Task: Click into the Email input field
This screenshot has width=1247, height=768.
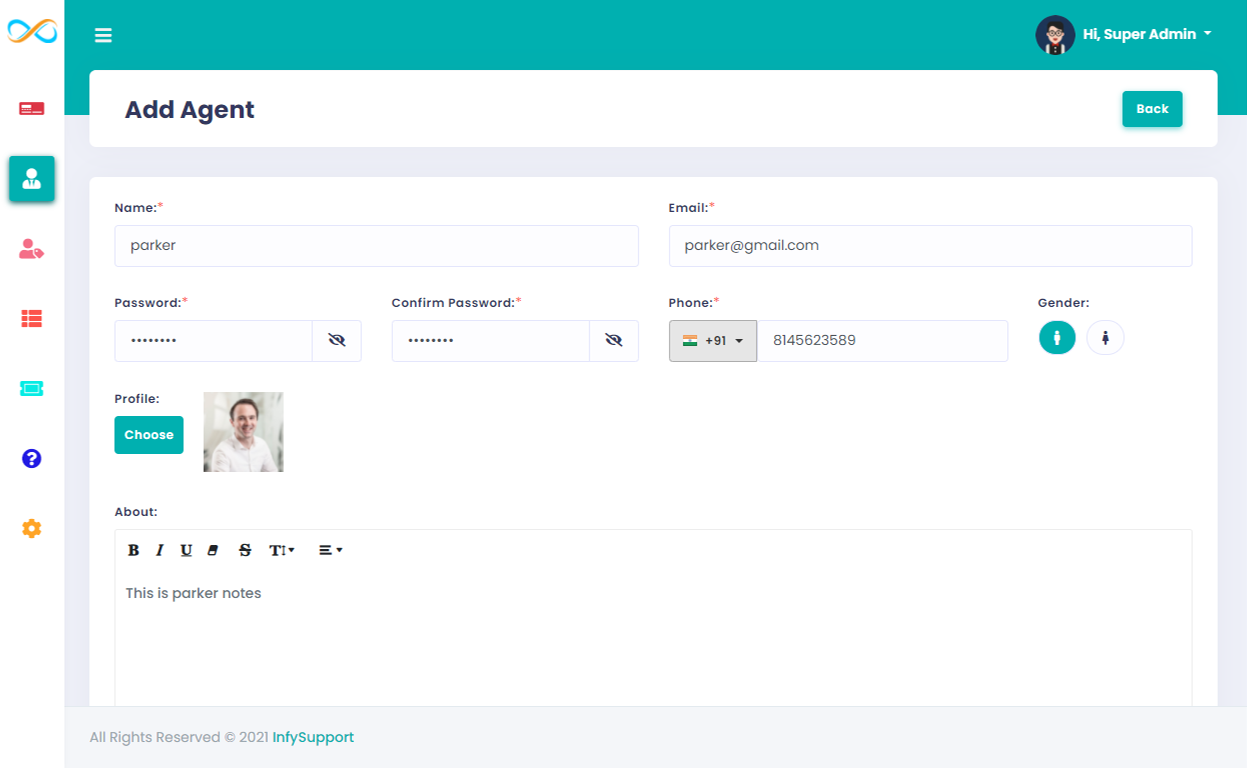Action: (x=930, y=246)
